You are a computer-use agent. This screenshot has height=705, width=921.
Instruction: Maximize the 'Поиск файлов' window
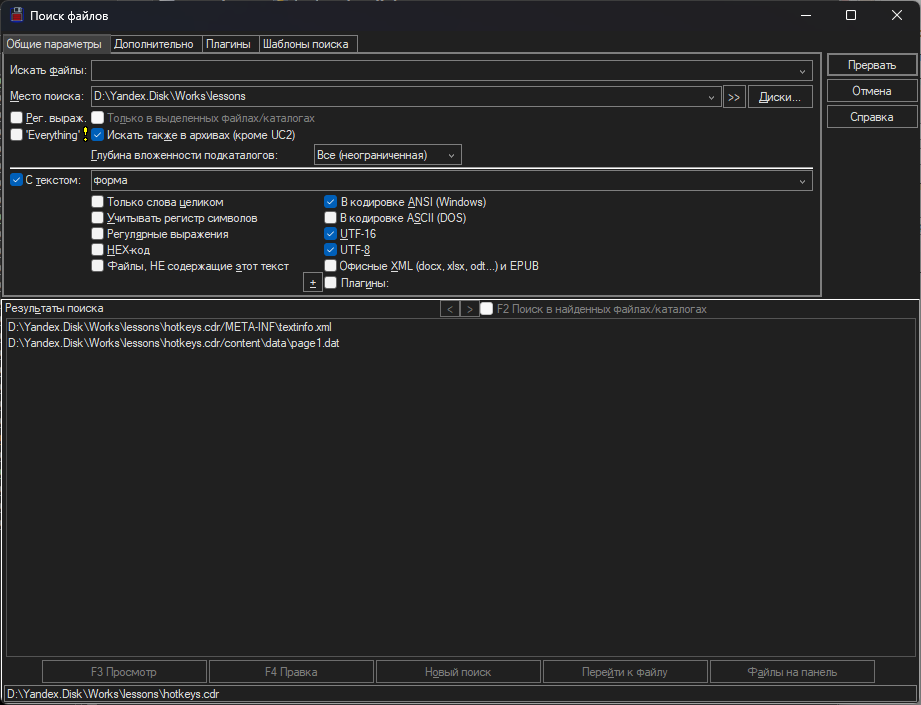(x=851, y=15)
